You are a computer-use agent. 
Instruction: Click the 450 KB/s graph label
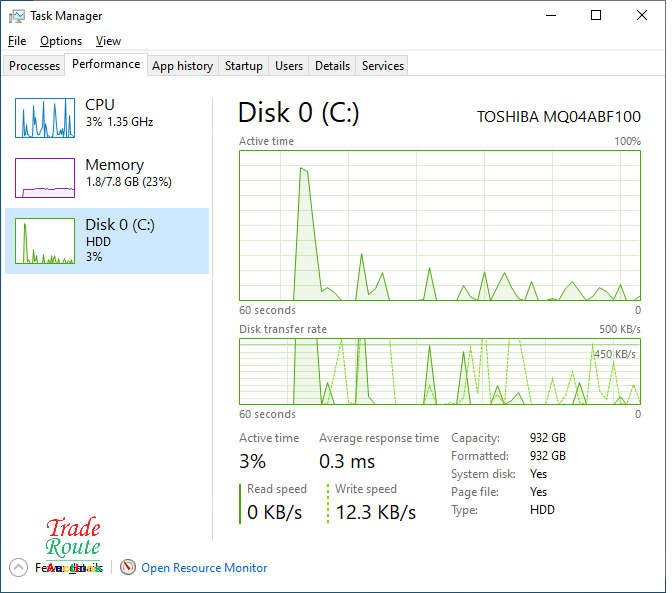(x=615, y=354)
